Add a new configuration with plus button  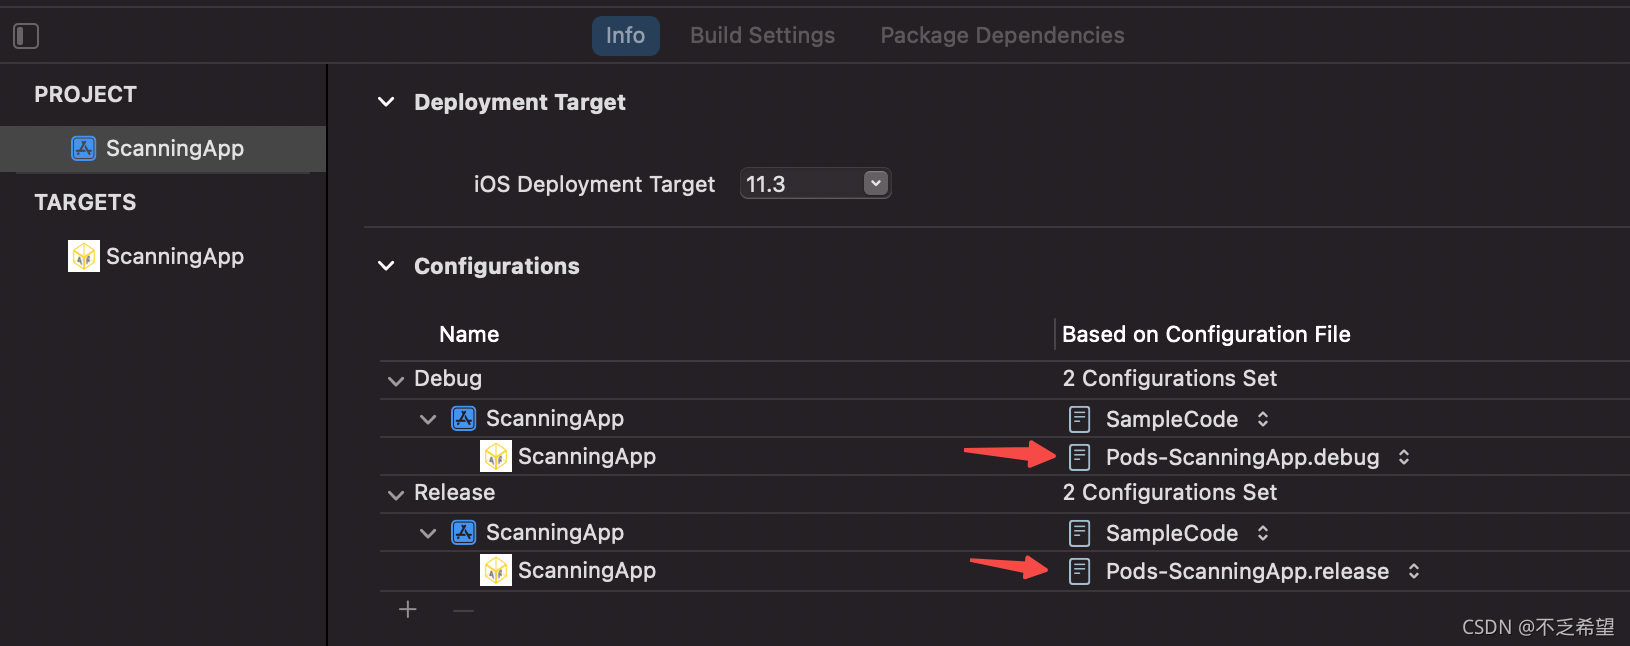[x=408, y=610]
